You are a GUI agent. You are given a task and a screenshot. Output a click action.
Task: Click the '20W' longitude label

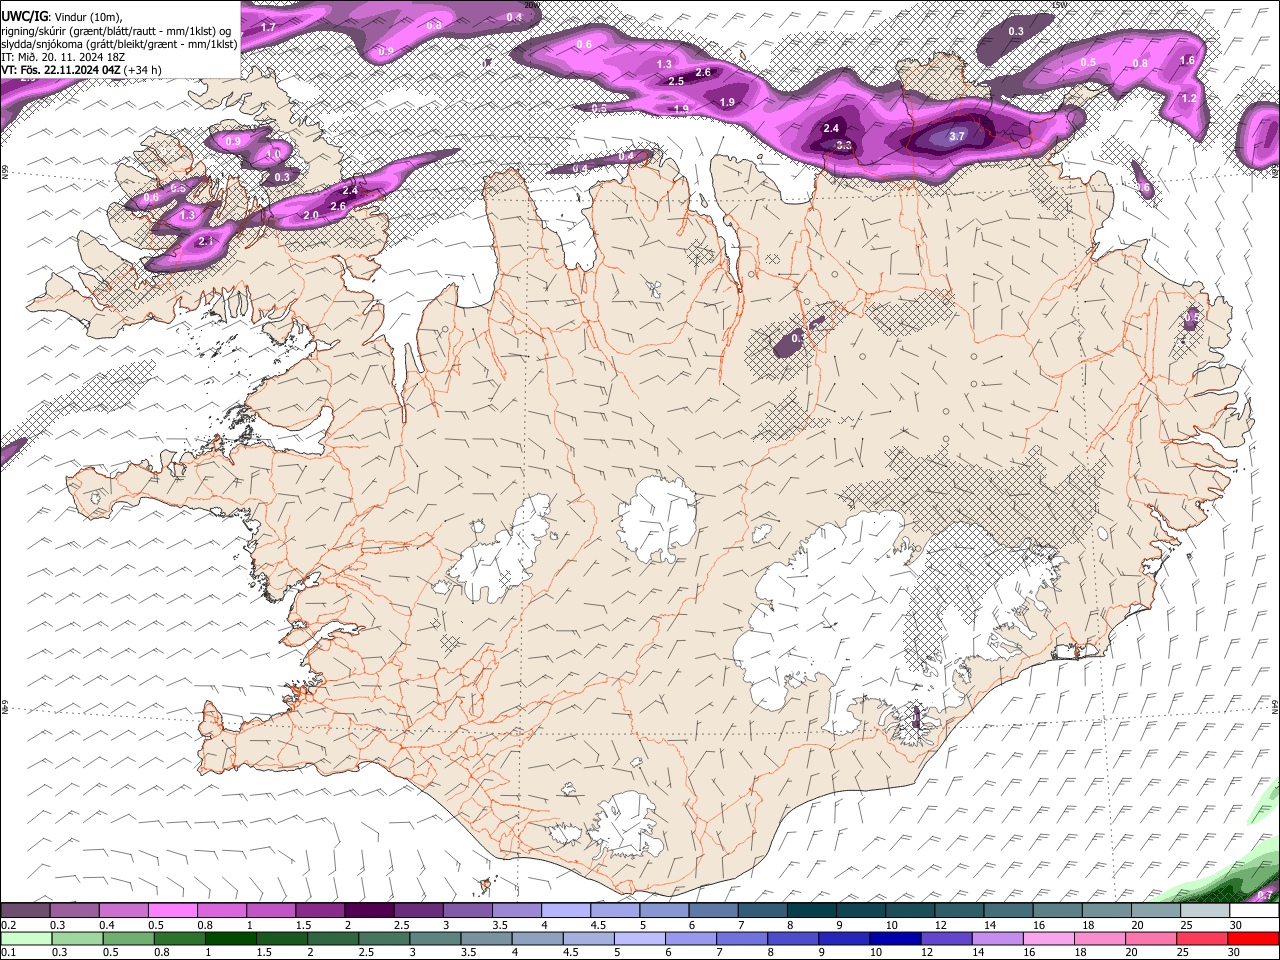coord(530,4)
